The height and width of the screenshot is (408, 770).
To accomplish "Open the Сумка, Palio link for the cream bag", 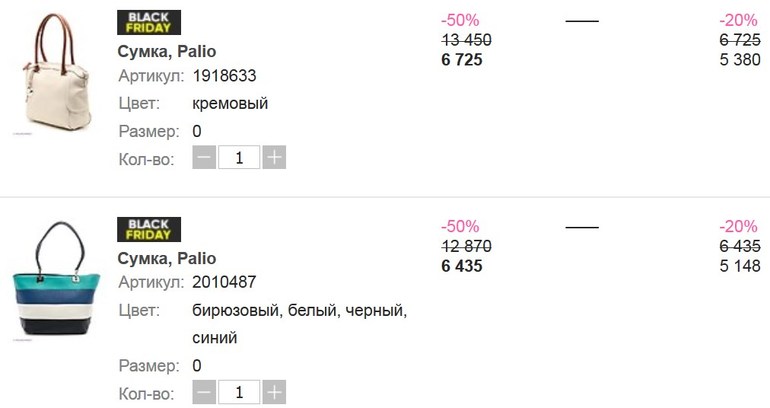I will tap(166, 51).
